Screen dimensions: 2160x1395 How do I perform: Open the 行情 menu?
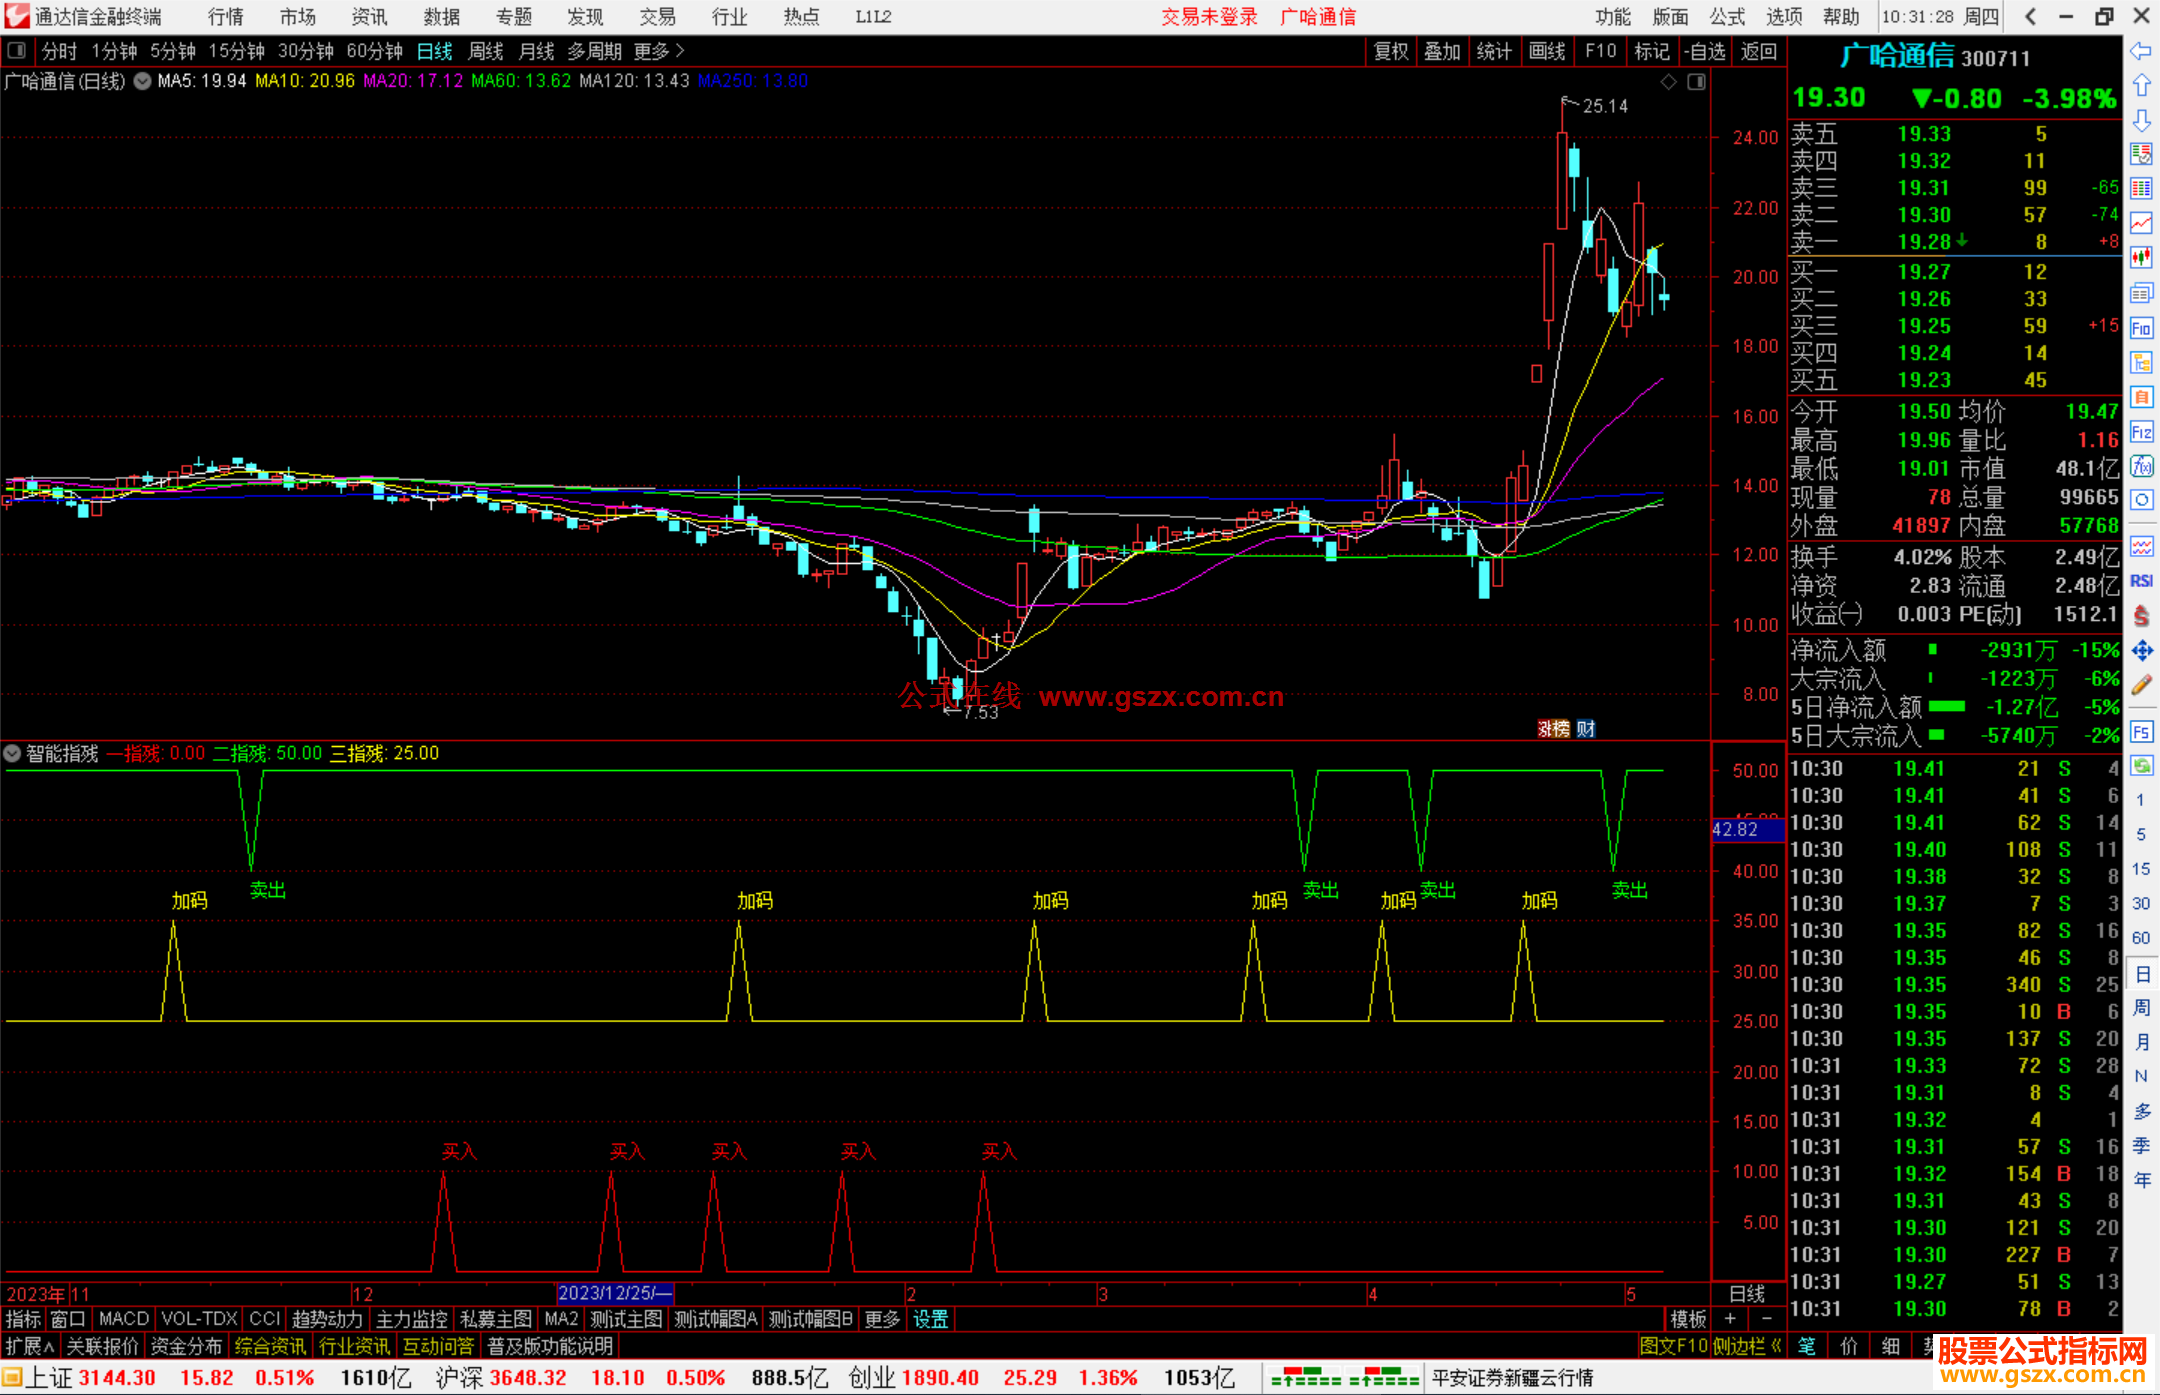coord(225,17)
